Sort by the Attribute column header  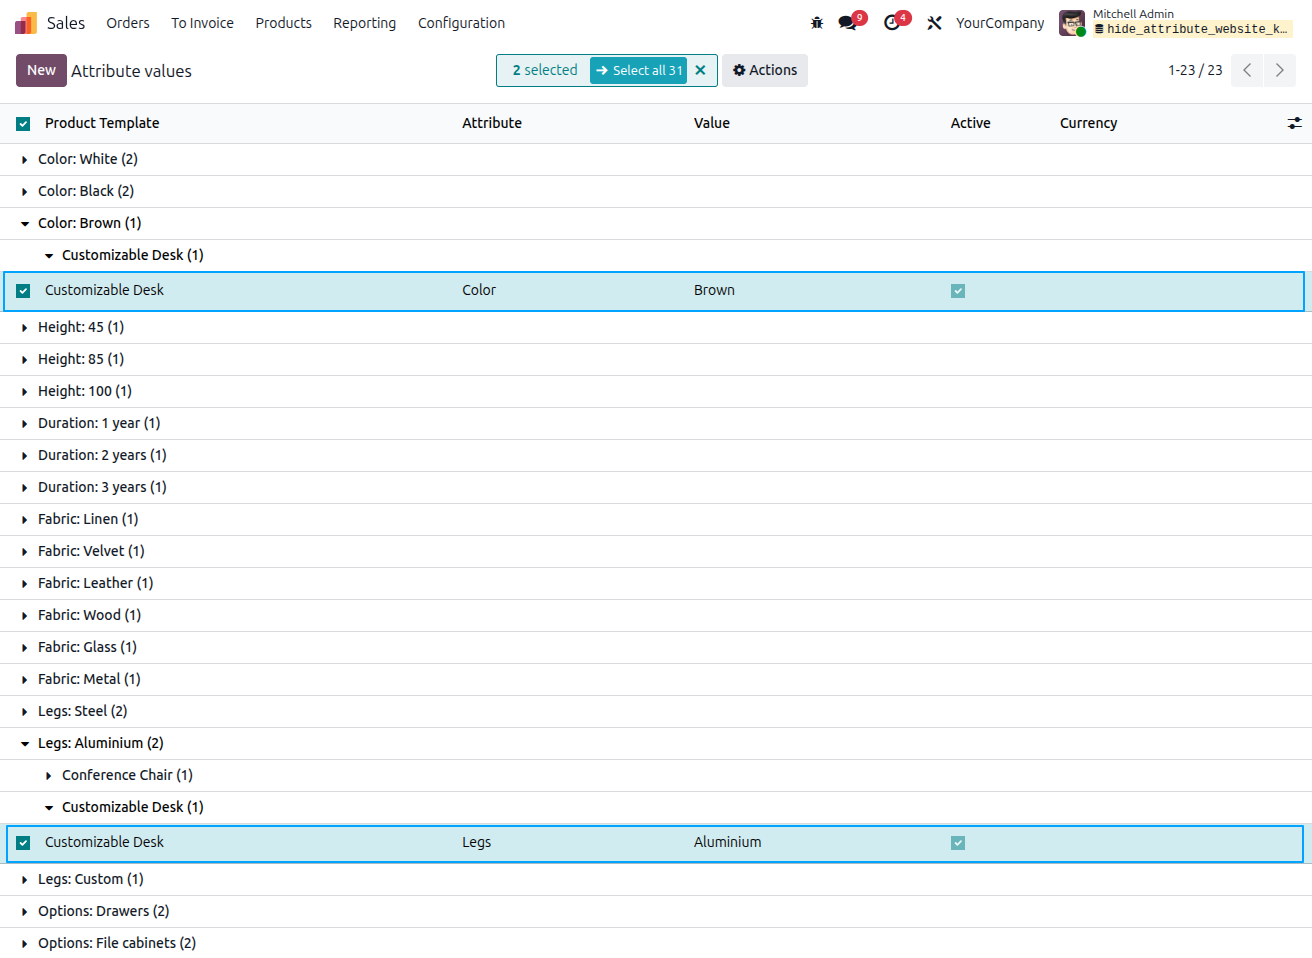pyautogui.click(x=492, y=123)
